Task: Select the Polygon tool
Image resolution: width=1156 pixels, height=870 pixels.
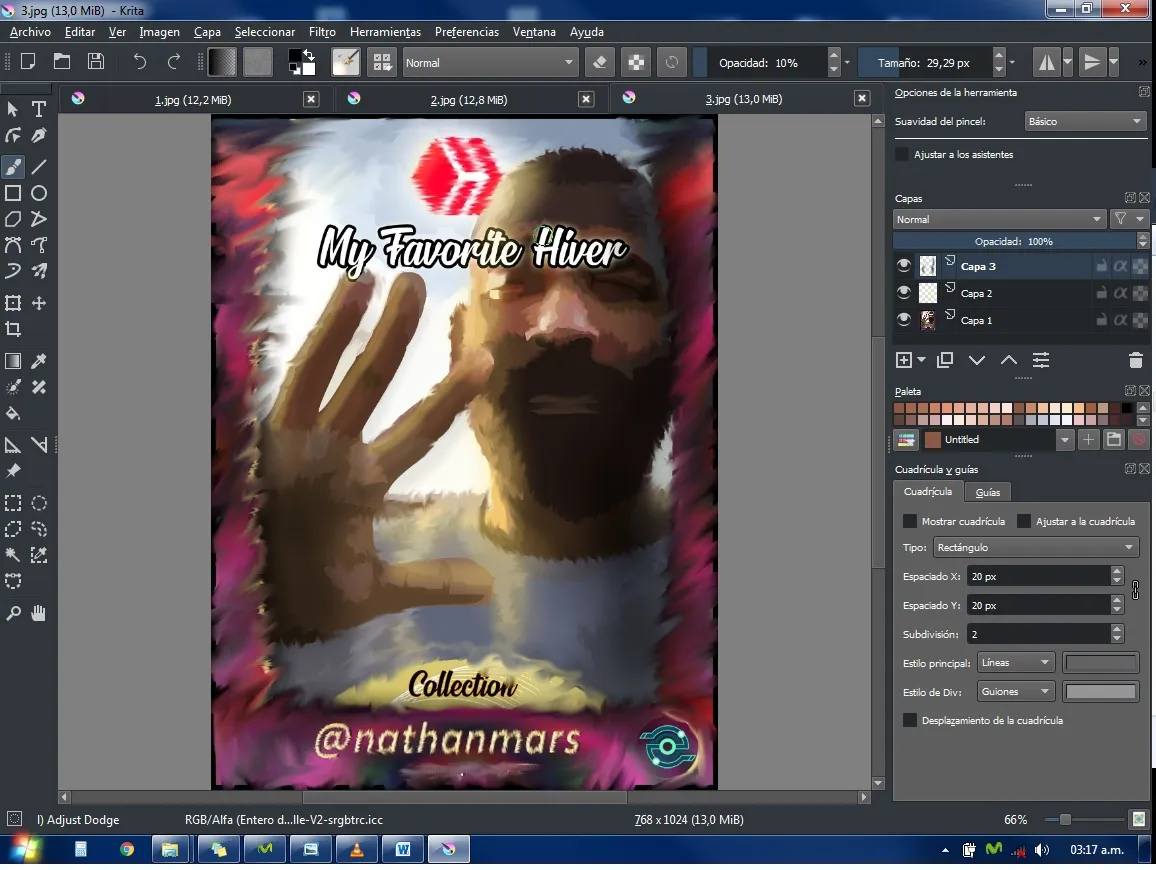Action: point(13,219)
